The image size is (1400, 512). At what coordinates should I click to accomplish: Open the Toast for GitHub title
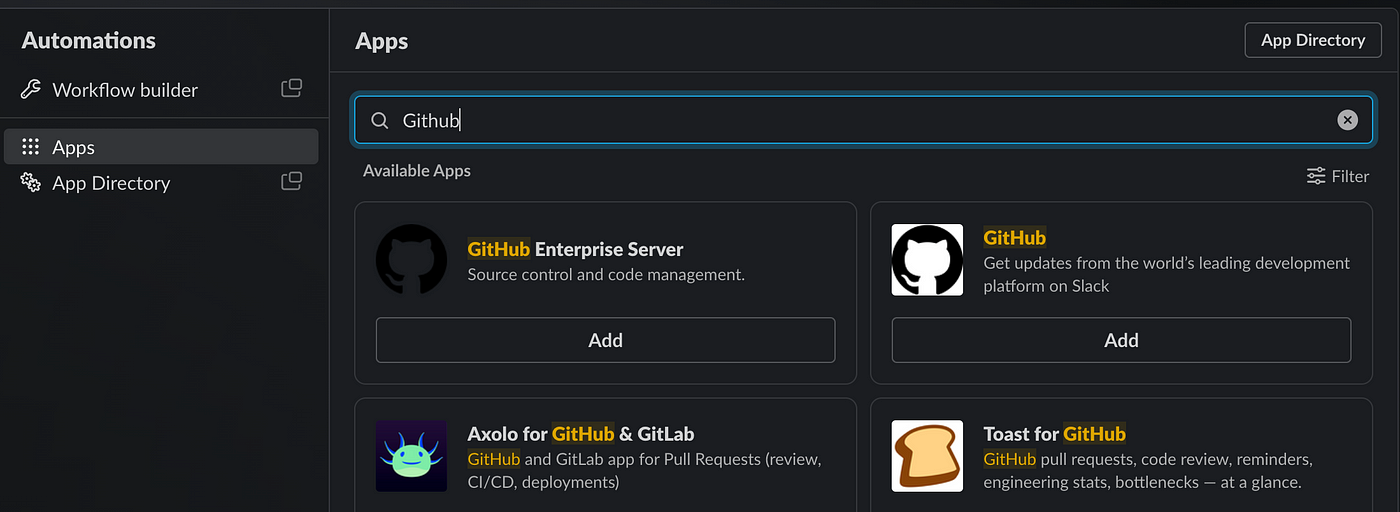[1055, 434]
